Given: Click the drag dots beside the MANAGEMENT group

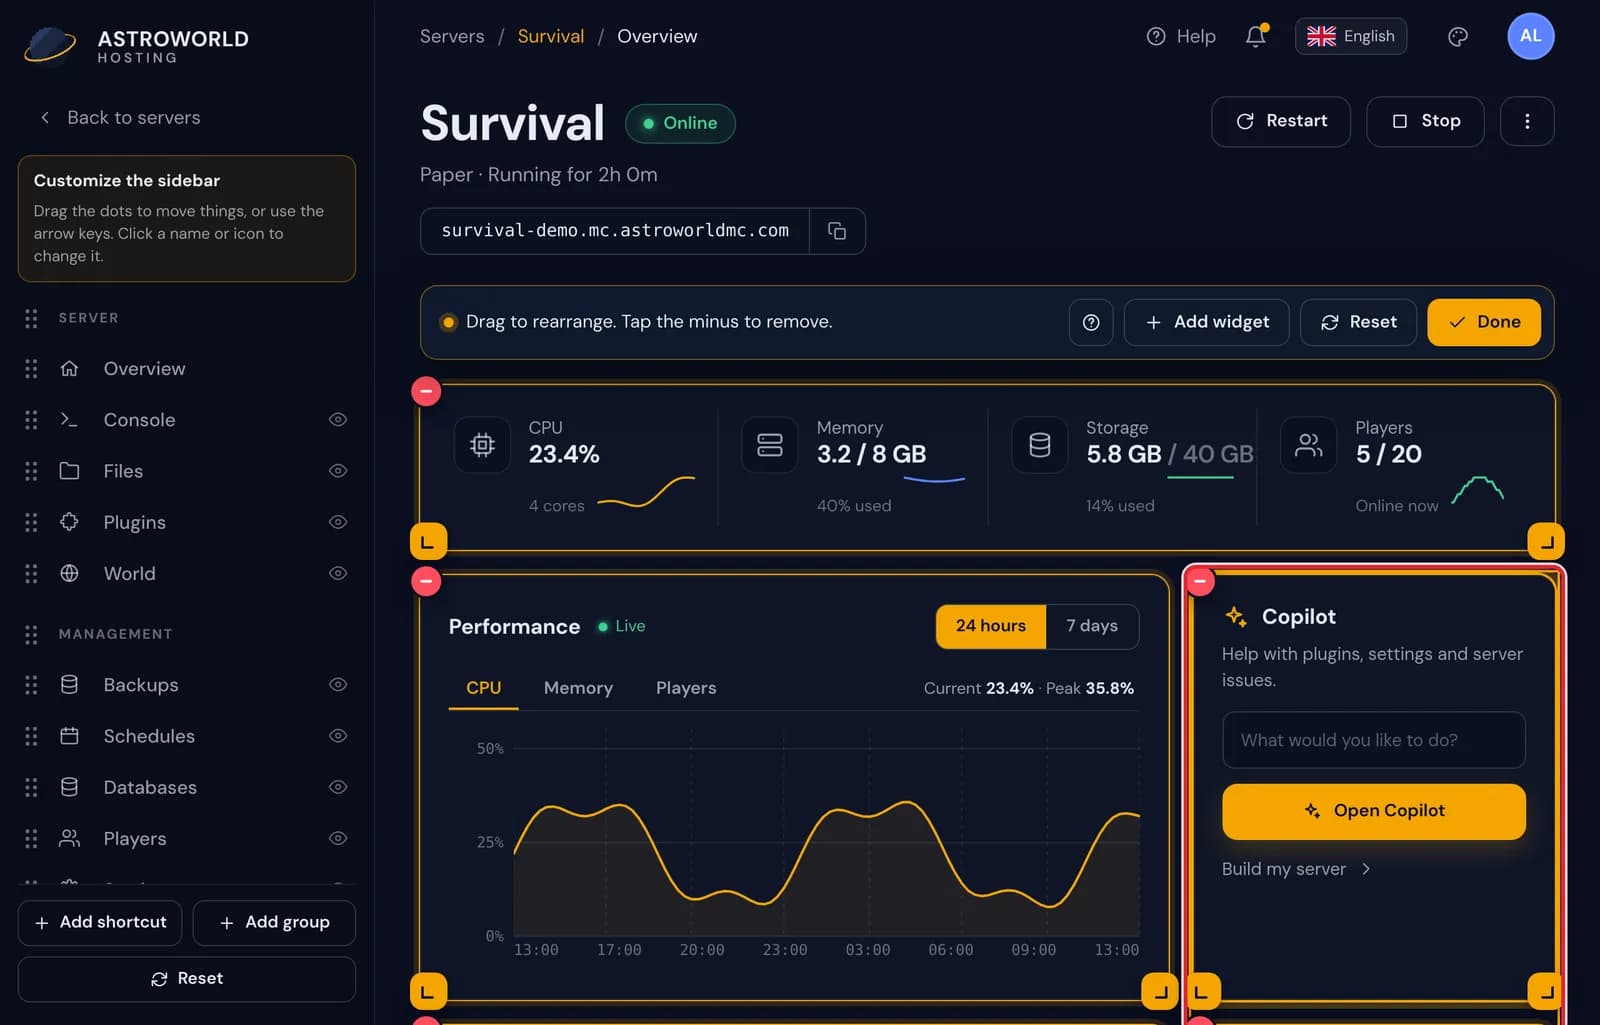Looking at the screenshot, I should [x=31, y=634].
